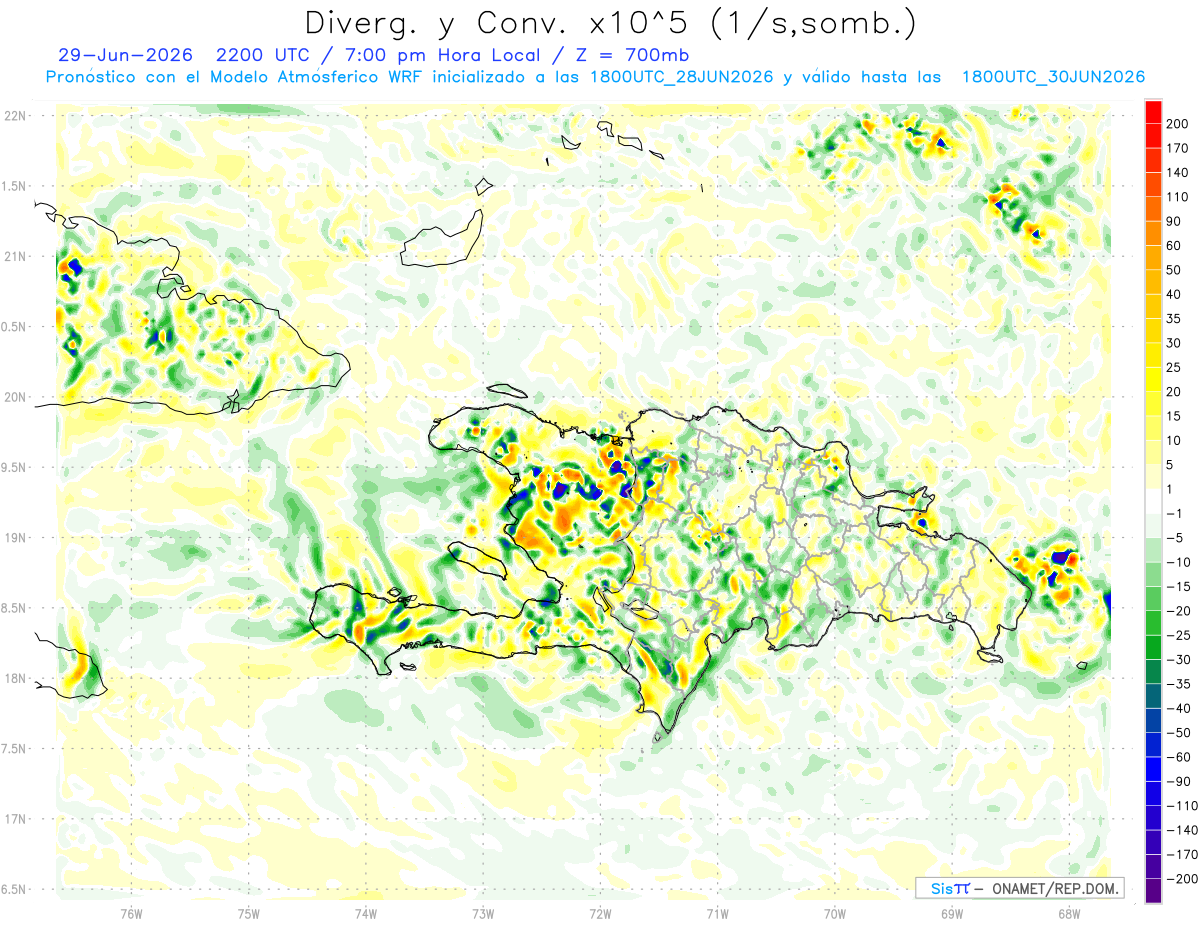Viewport: 1200px width, 927px height.
Task: Click the '-110' value on the color scale
Action: pyautogui.click(x=1181, y=806)
